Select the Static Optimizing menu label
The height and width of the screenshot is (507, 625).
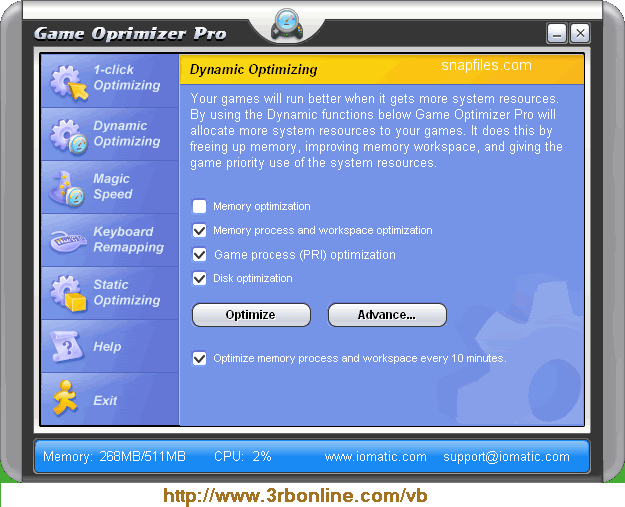pyautogui.click(x=127, y=292)
